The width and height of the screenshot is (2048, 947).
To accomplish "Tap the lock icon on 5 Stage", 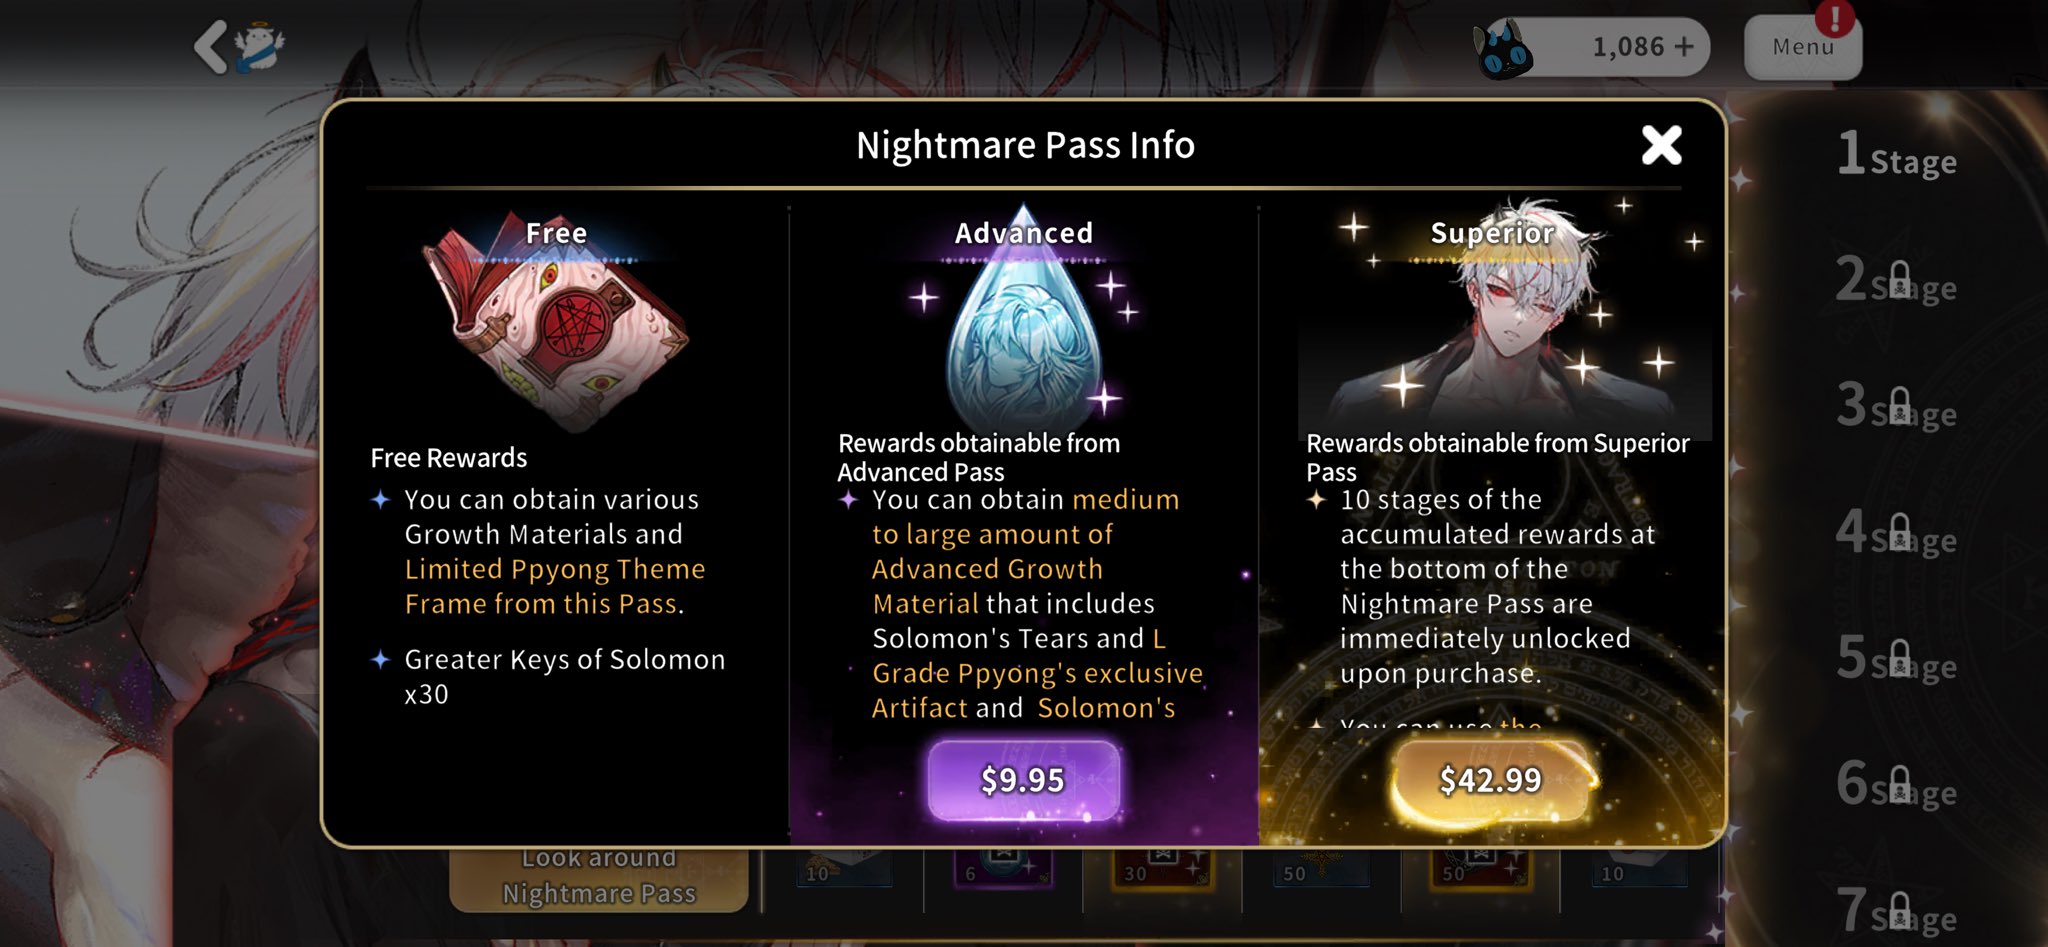I will (x=1900, y=659).
